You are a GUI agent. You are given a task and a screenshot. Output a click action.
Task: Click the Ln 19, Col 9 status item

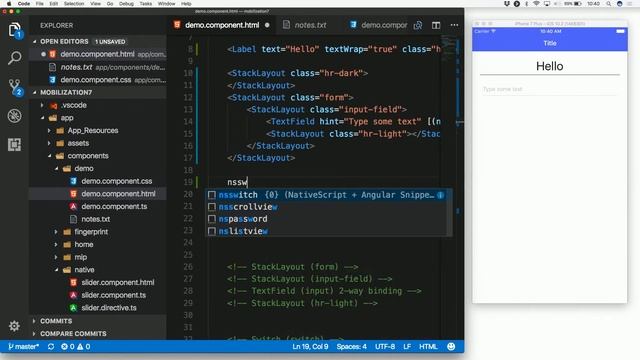tap(310, 347)
